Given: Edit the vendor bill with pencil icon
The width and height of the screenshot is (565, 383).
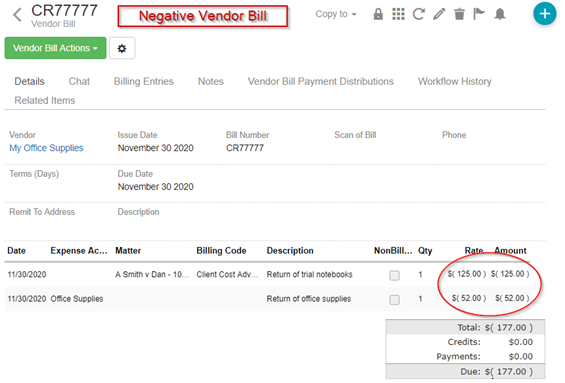Looking at the screenshot, I should click(439, 14).
